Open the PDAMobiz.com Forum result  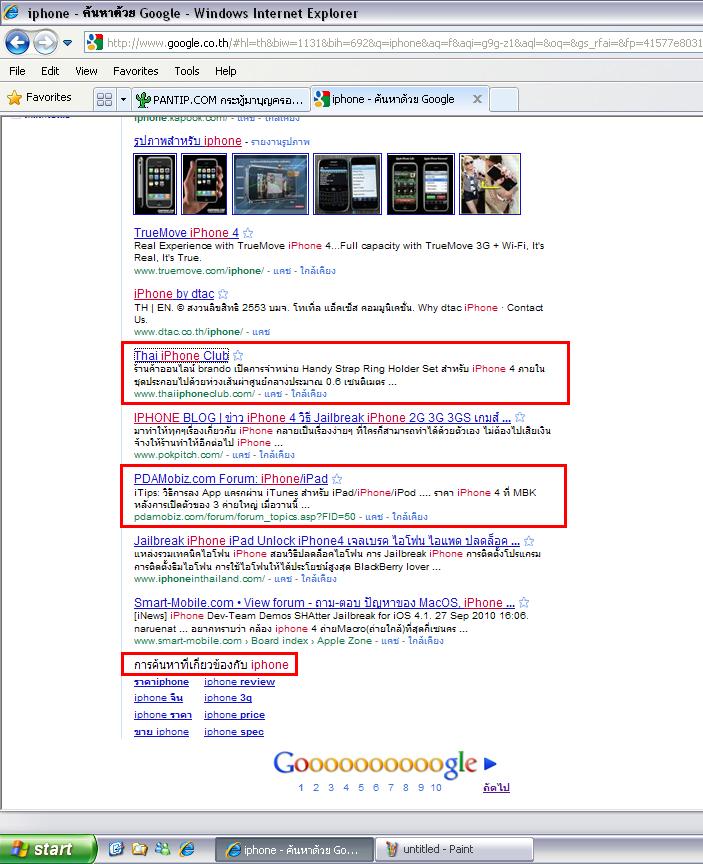pos(230,479)
